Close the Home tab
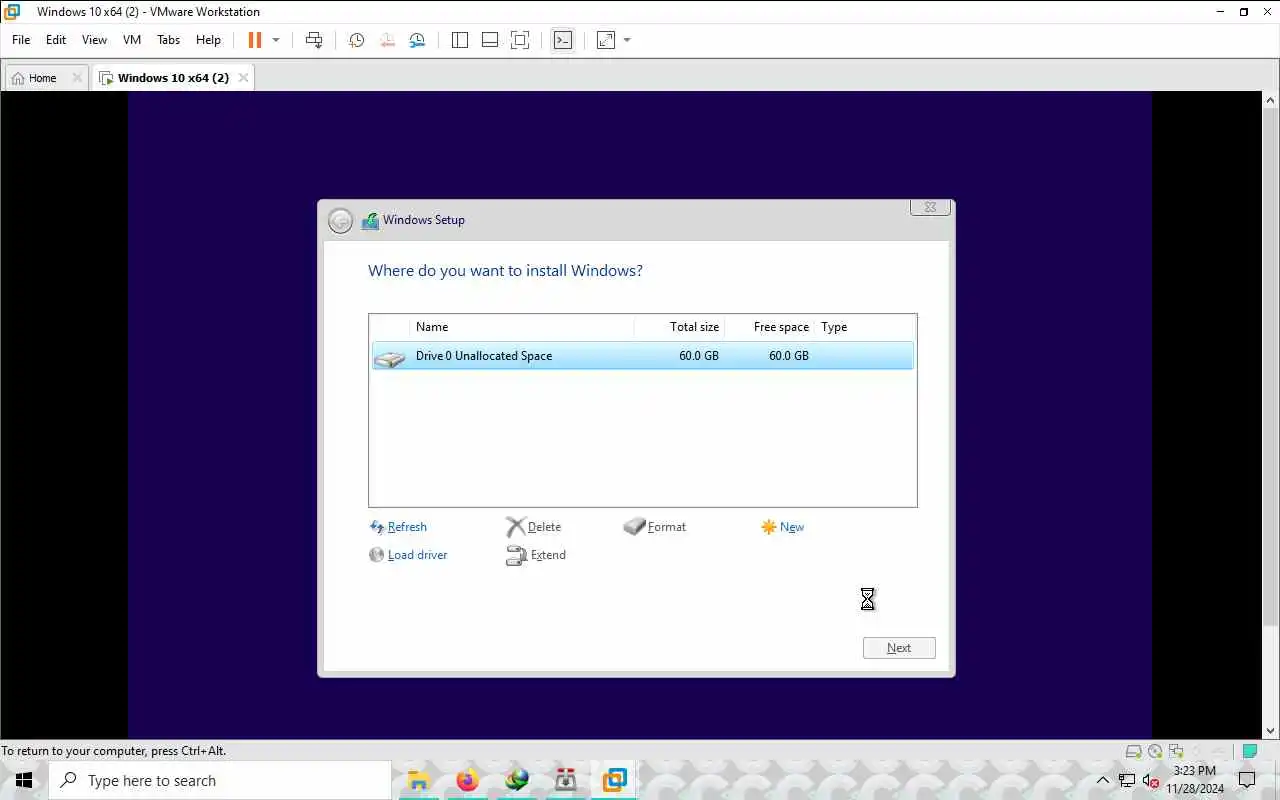The width and height of the screenshot is (1280, 800). [x=77, y=78]
